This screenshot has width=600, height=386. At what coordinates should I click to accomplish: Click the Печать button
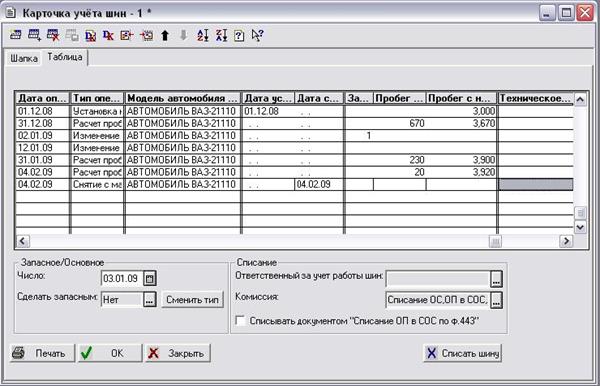tap(42, 353)
